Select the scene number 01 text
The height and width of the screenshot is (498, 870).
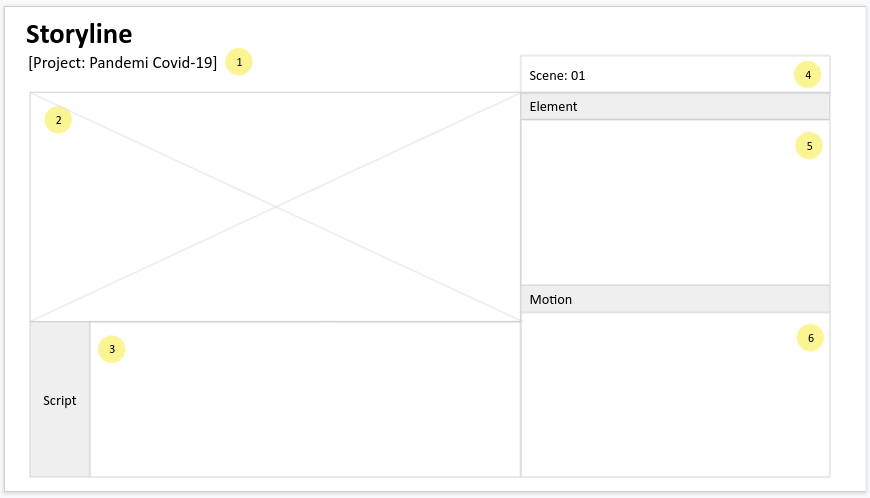(578, 75)
